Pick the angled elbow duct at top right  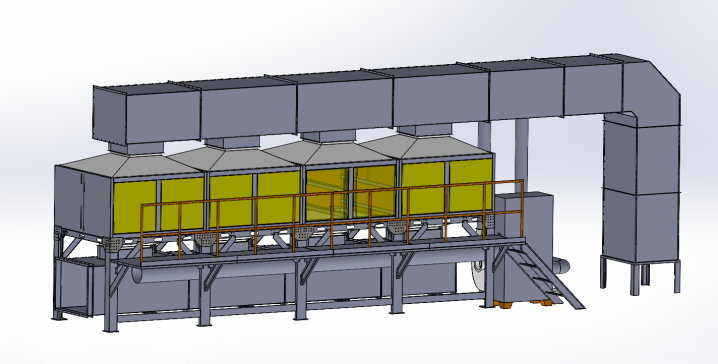[652, 90]
